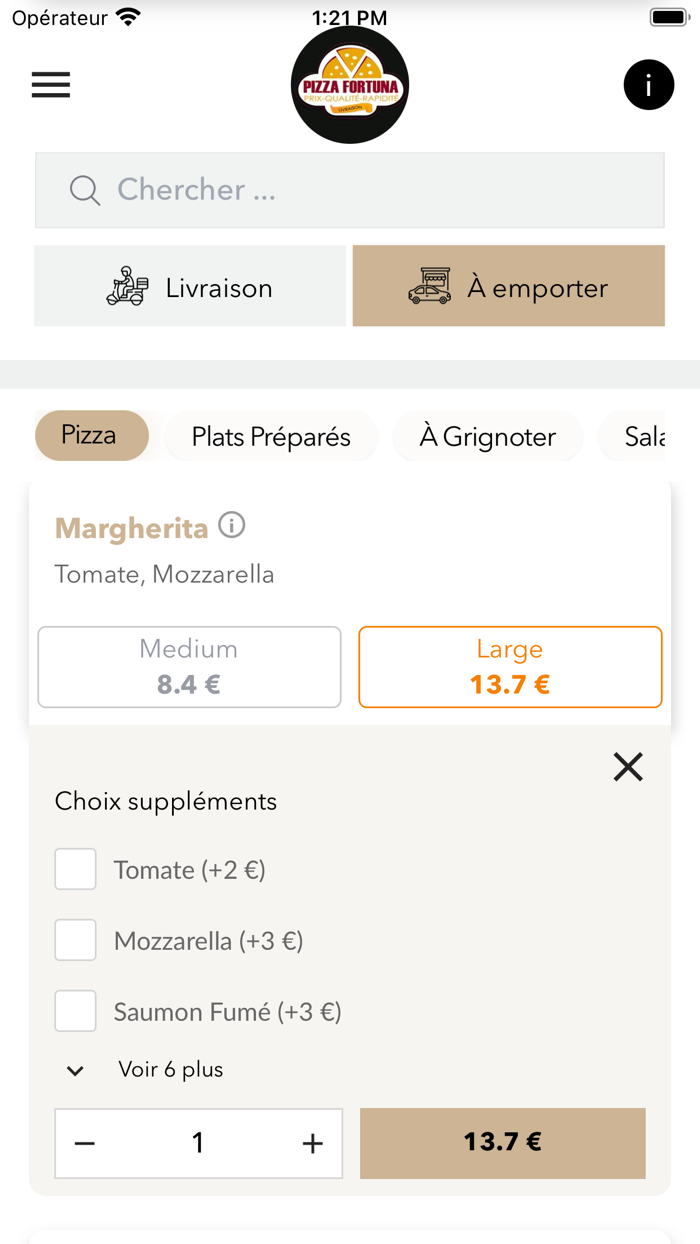Choose the Medium 8.4 € size
700x1244 pixels.
click(x=188, y=666)
